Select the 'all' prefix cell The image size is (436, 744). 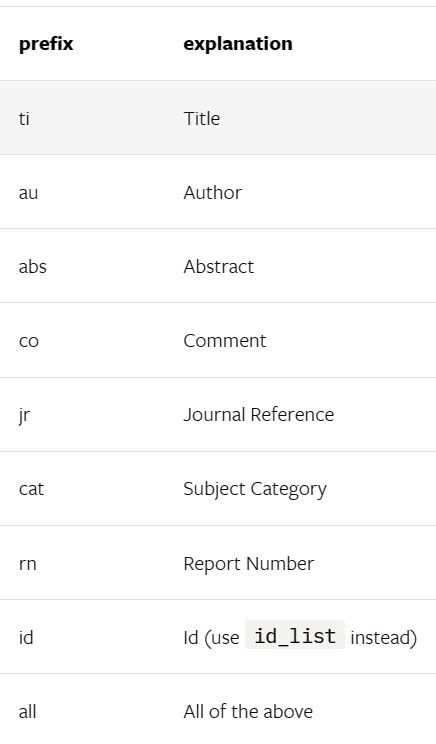click(28, 711)
